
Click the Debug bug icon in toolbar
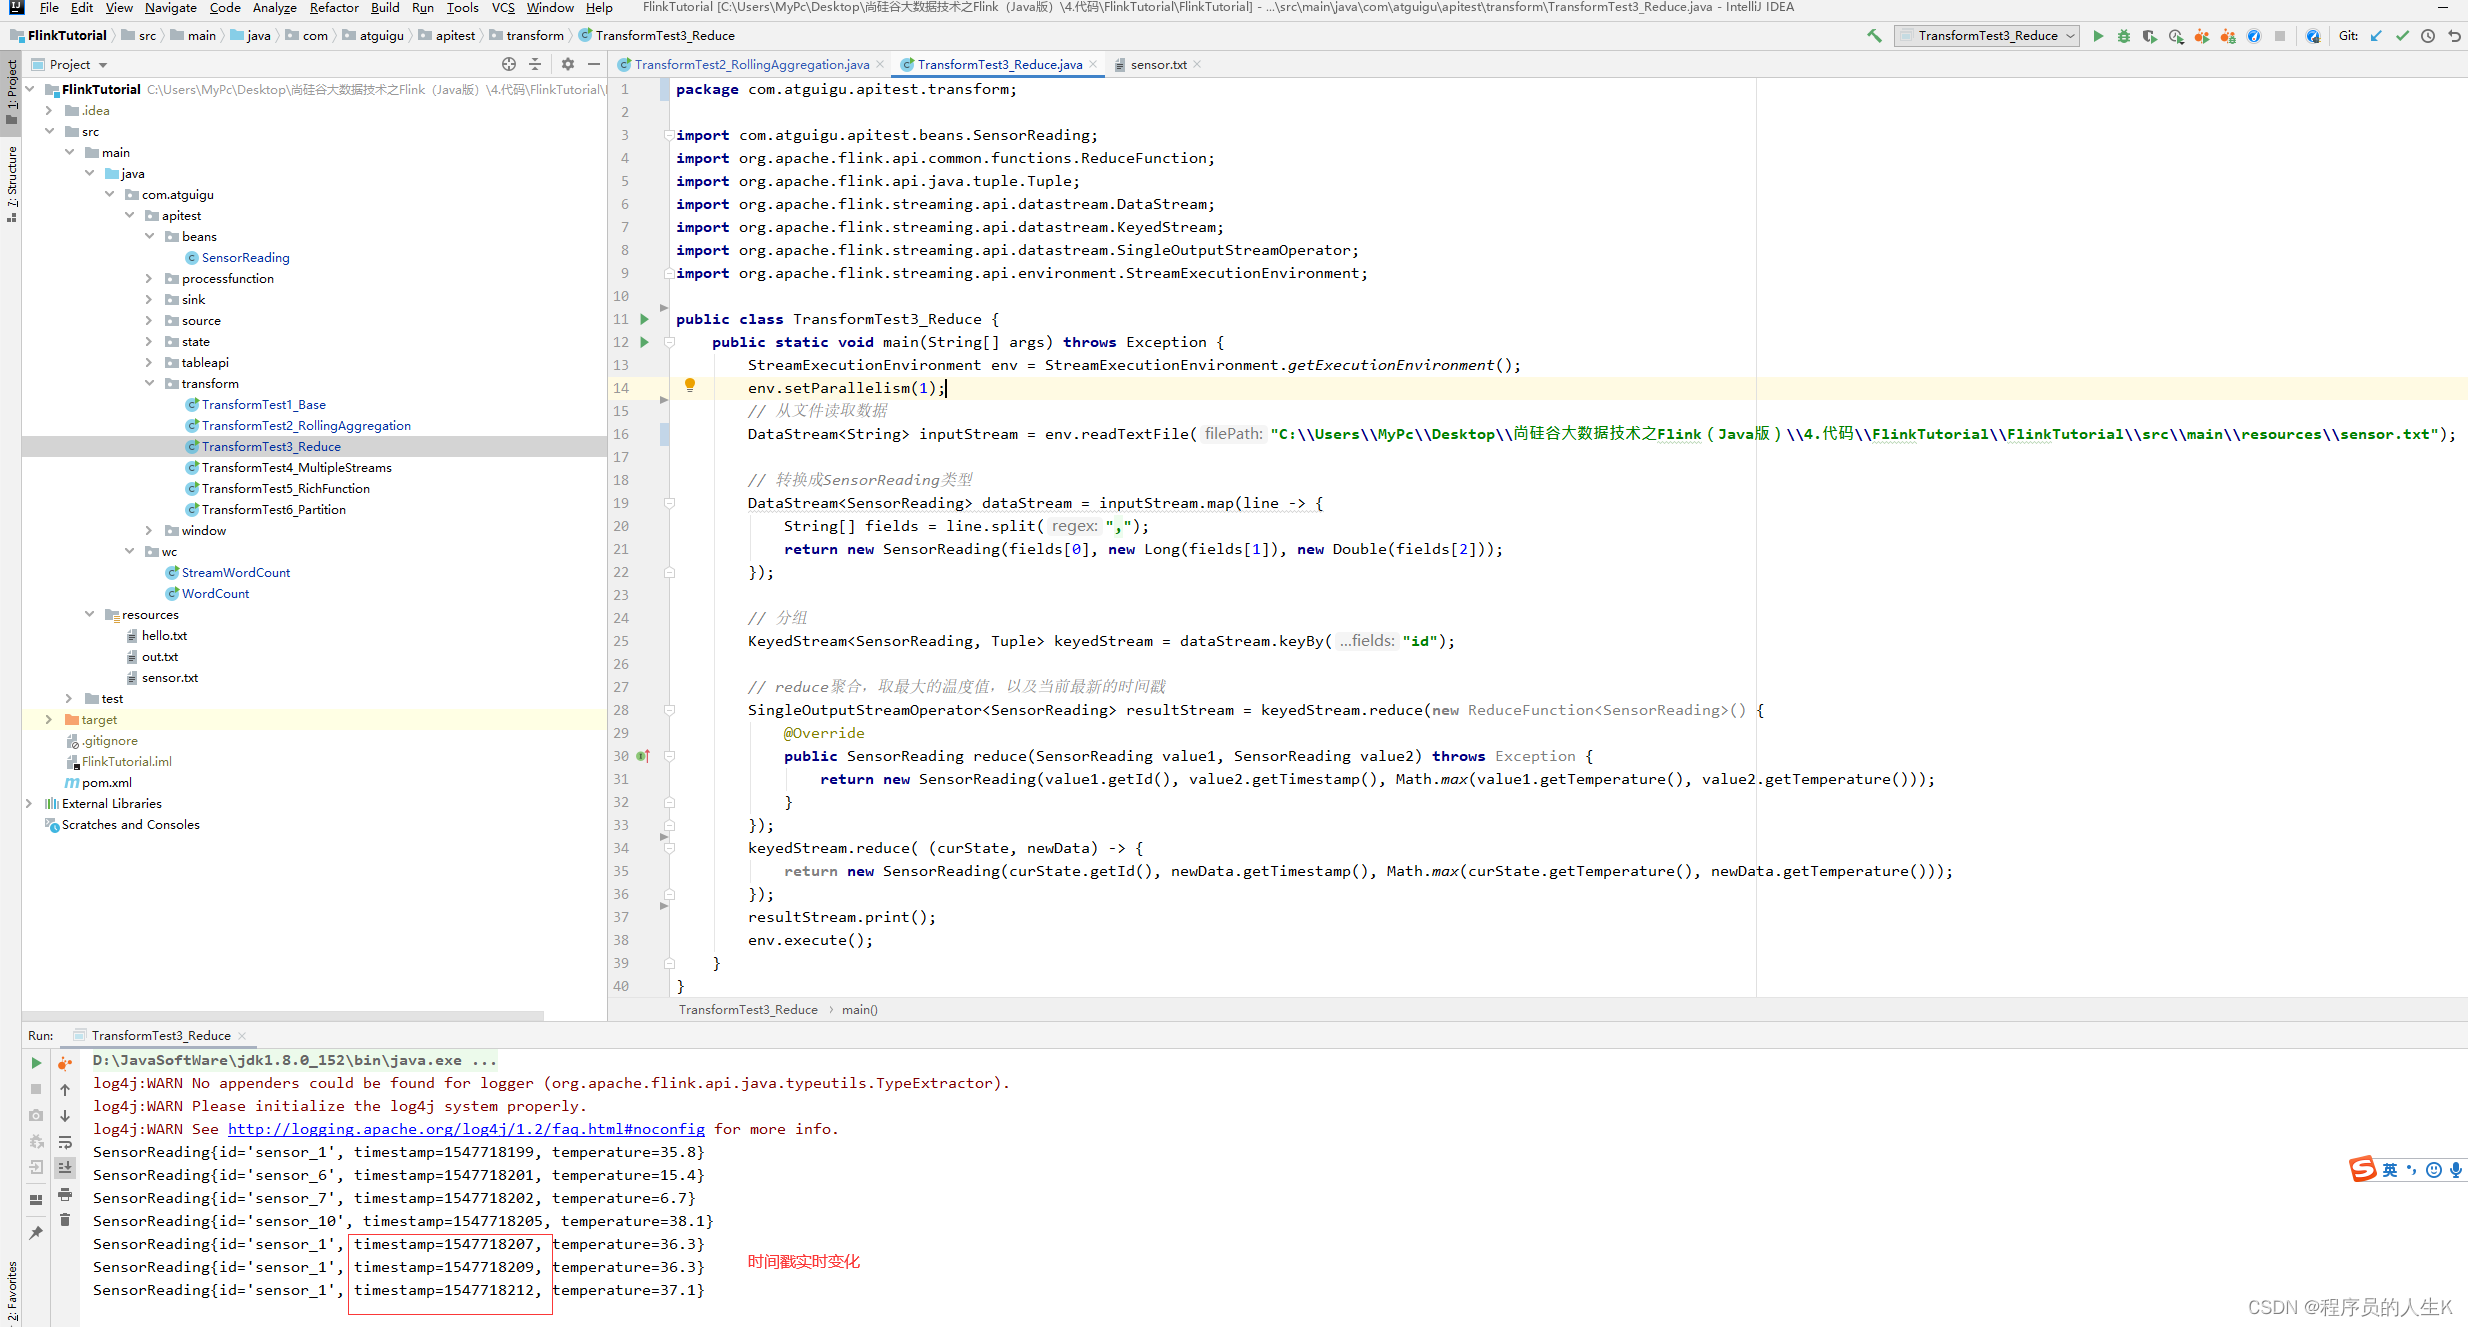pyautogui.click(x=2124, y=36)
